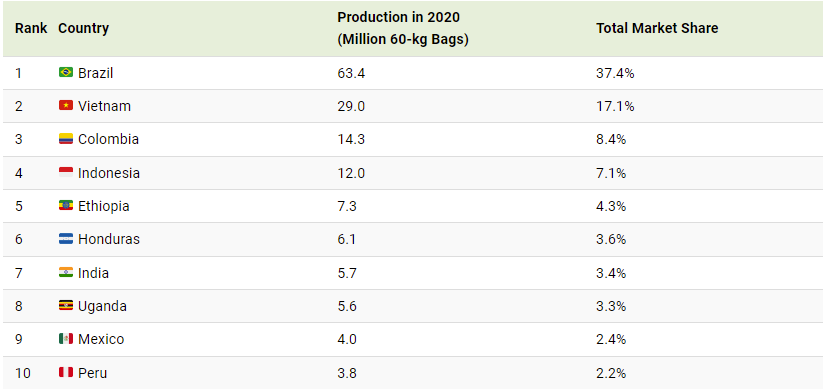Select the Uganda country name text
The width and height of the screenshot is (826, 390).
pyautogui.click(x=102, y=306)
